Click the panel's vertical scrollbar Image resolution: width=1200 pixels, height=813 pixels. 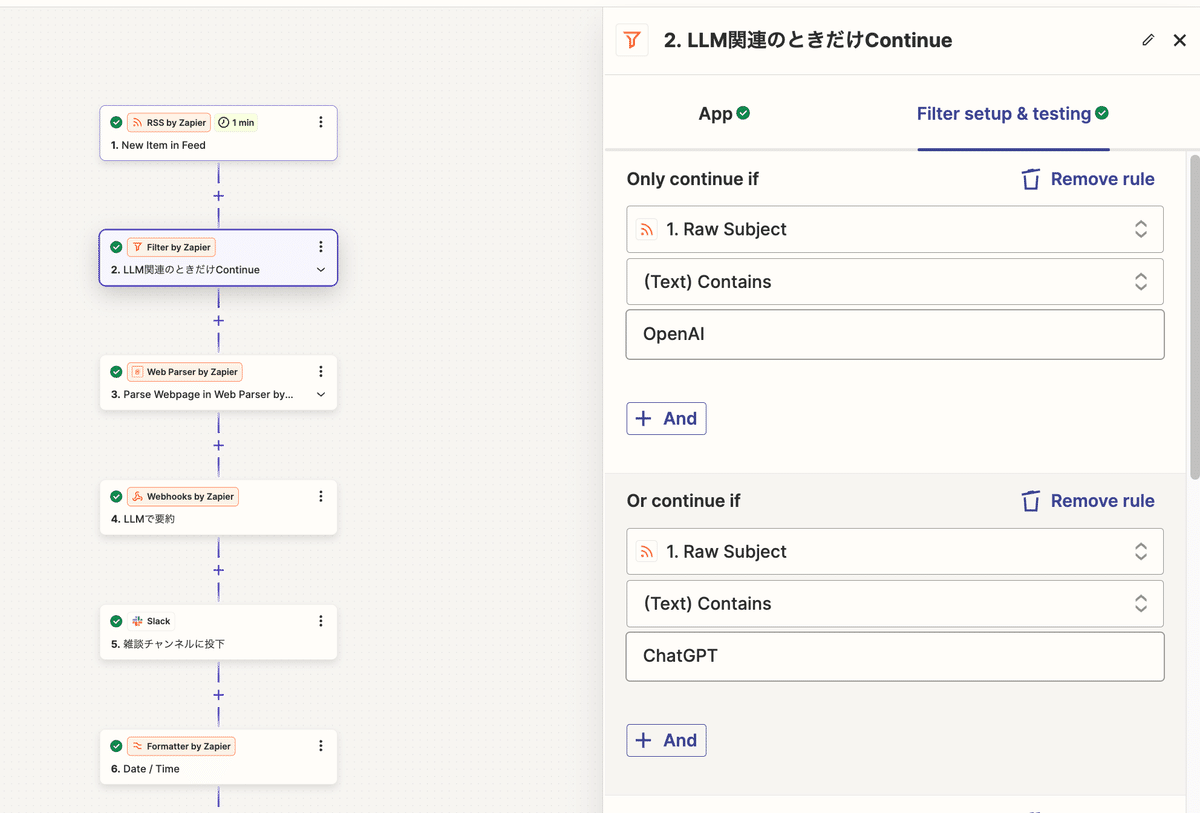coord(1193,316)
